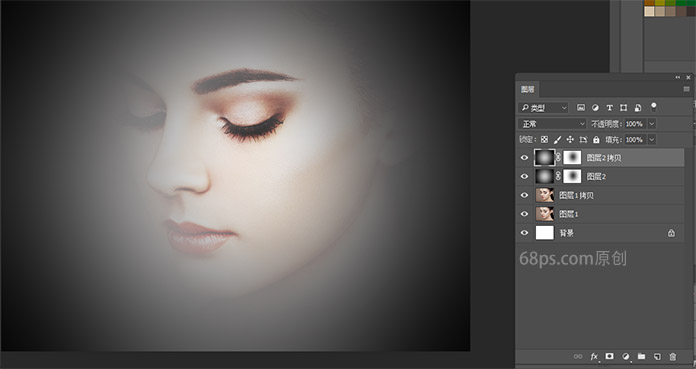
Task: Click mask link chain on 图层2拷贝
Action: click(558, 157)
